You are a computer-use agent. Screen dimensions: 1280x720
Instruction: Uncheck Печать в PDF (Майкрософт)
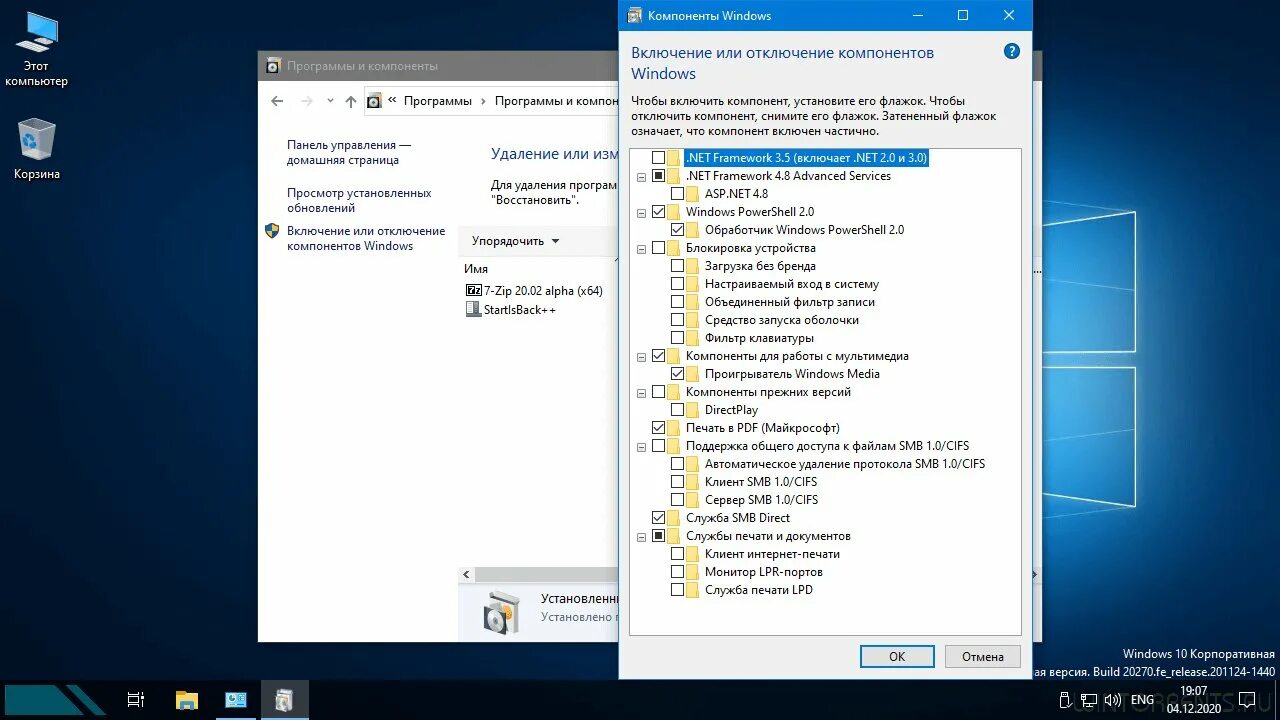658,428
